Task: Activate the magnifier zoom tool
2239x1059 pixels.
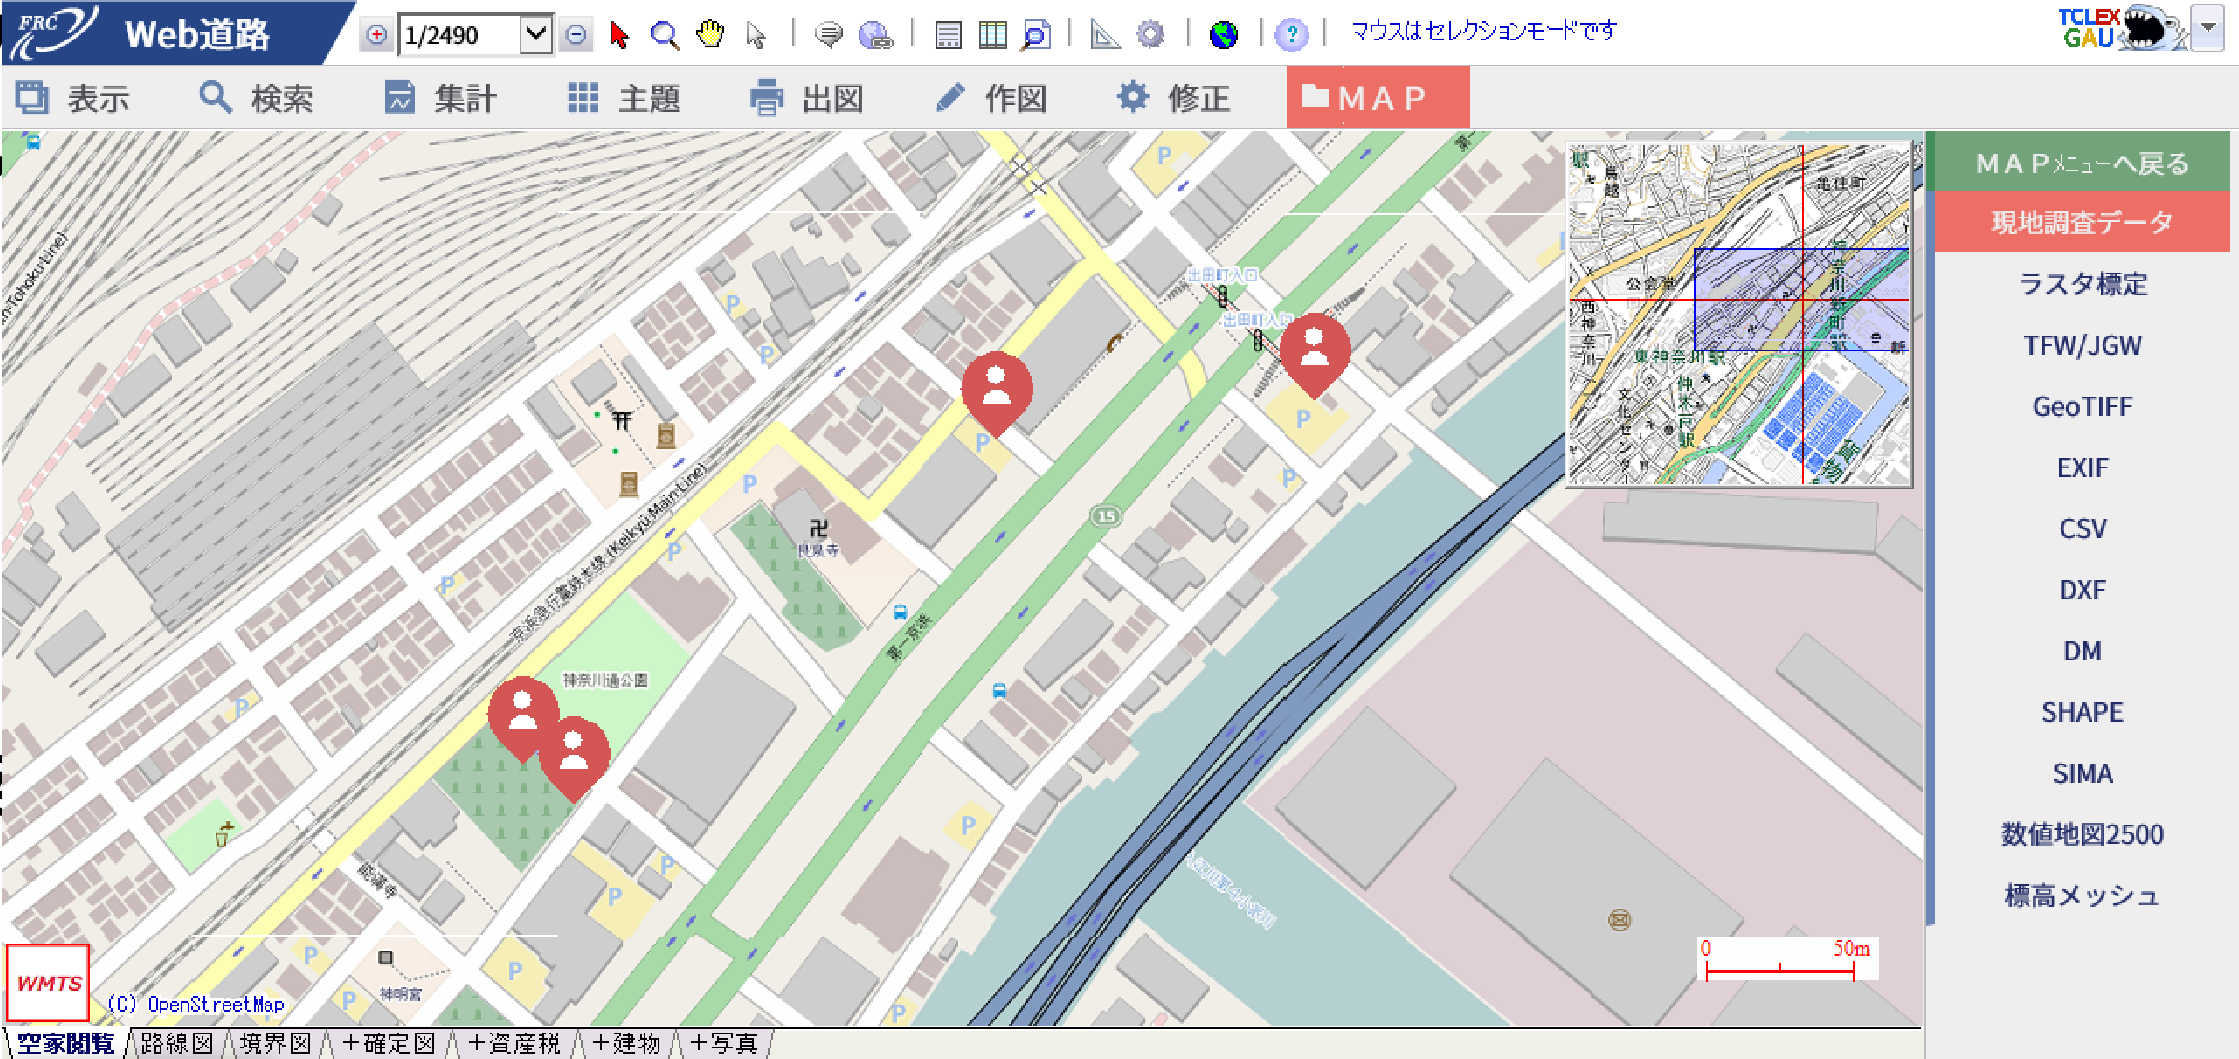Action: (x=663, y=34)
